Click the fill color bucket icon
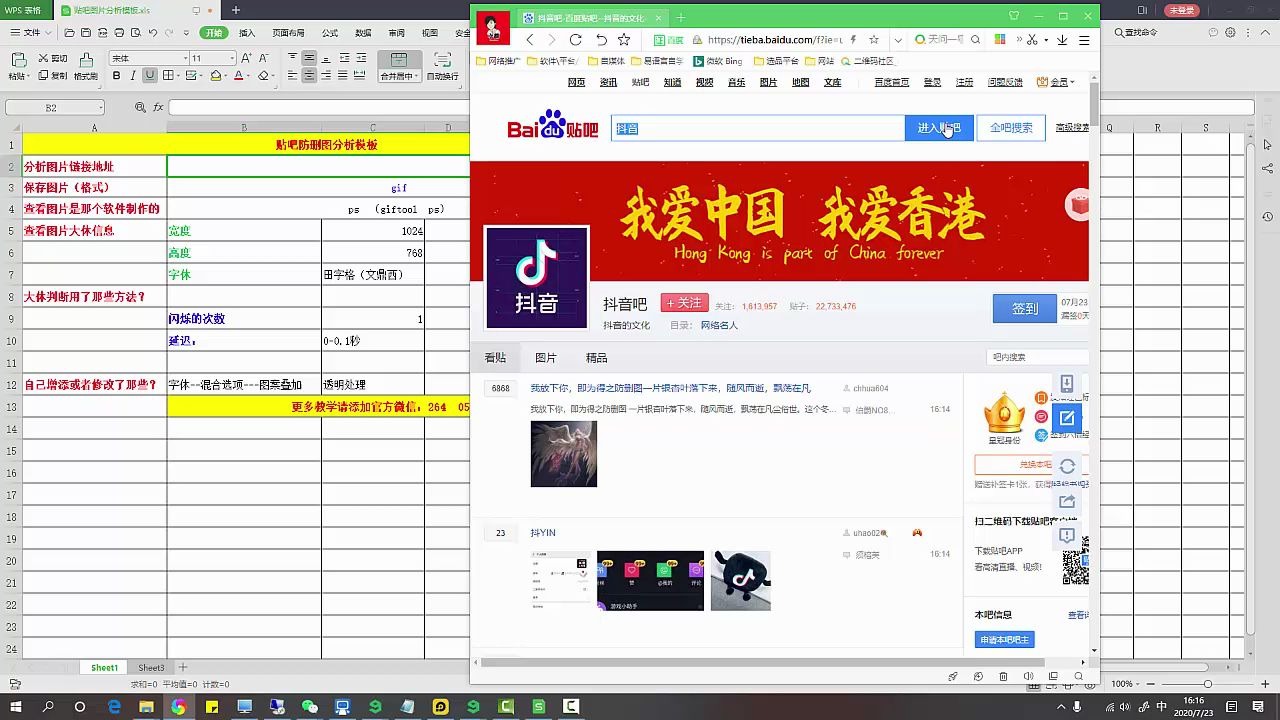The image size is (1280, 720). point(215,76)
